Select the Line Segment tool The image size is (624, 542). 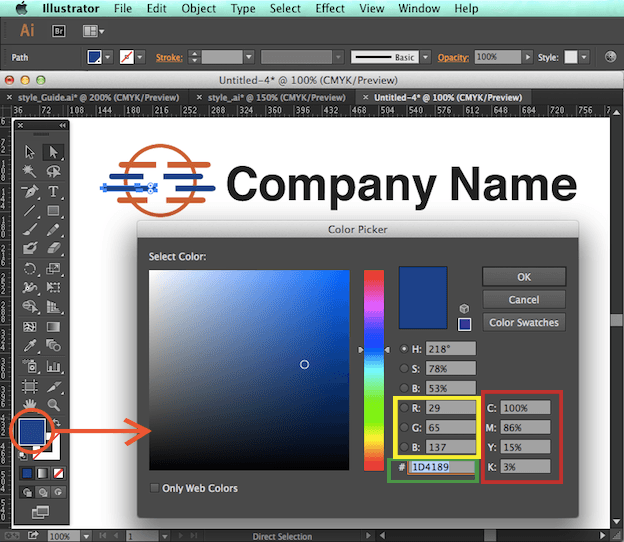30,210
